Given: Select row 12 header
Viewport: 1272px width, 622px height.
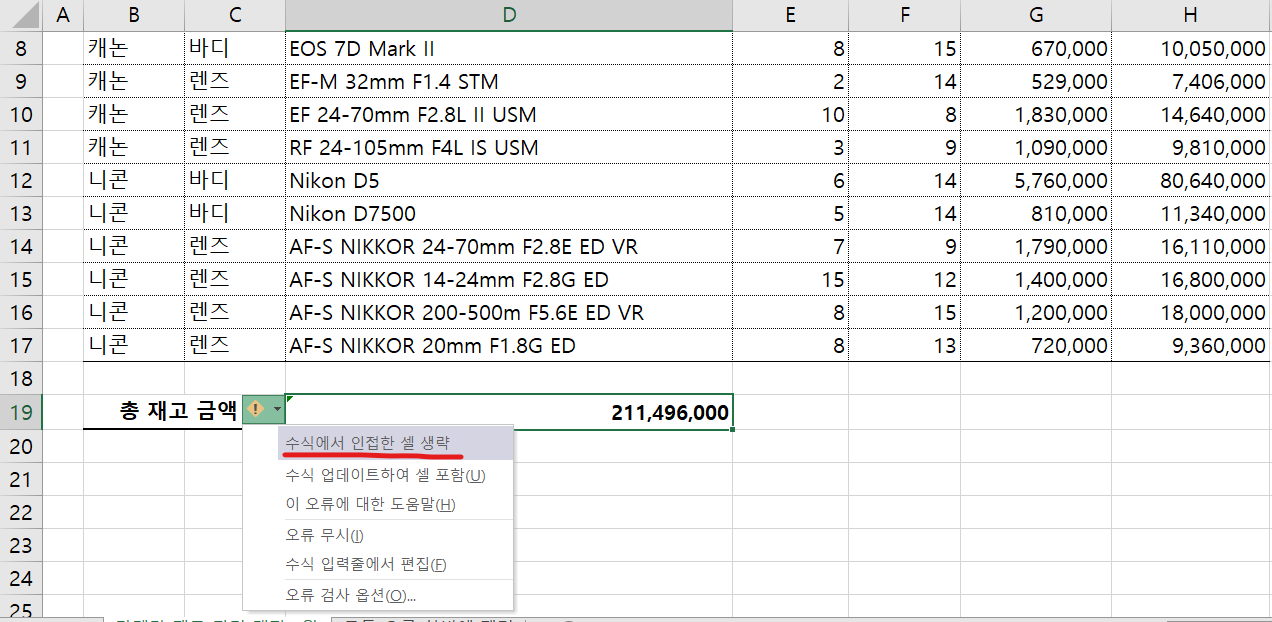Looking at the screenshot, I should tap(21, 180).
